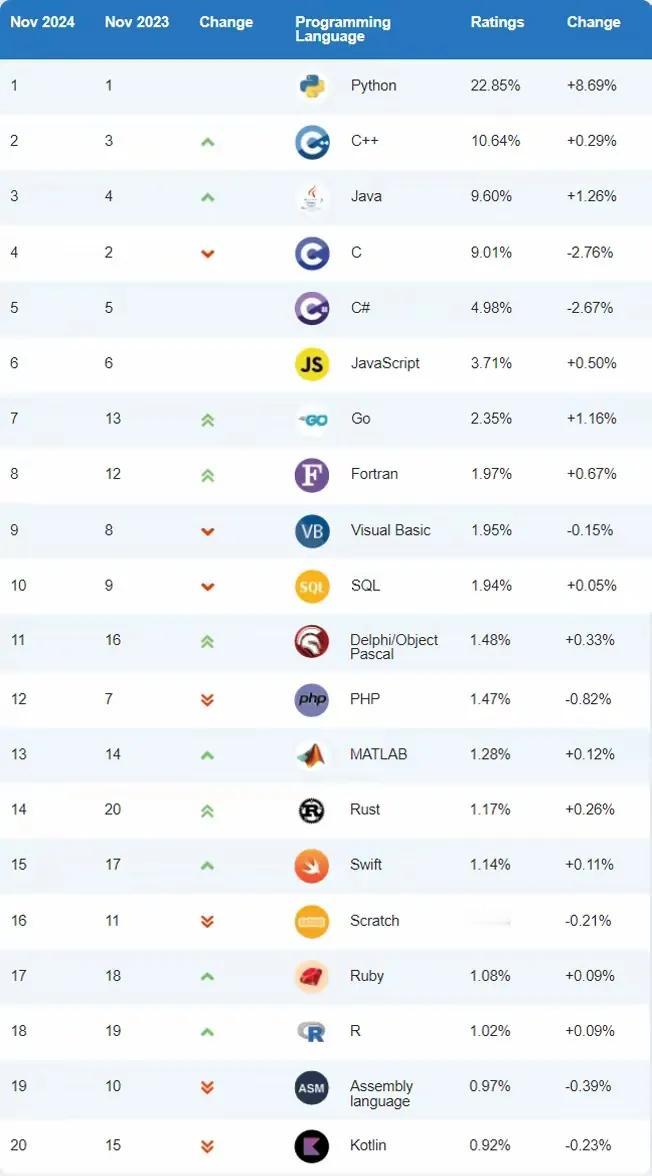
Task: Click the Python logo icon
Action: tap(312, 86)
